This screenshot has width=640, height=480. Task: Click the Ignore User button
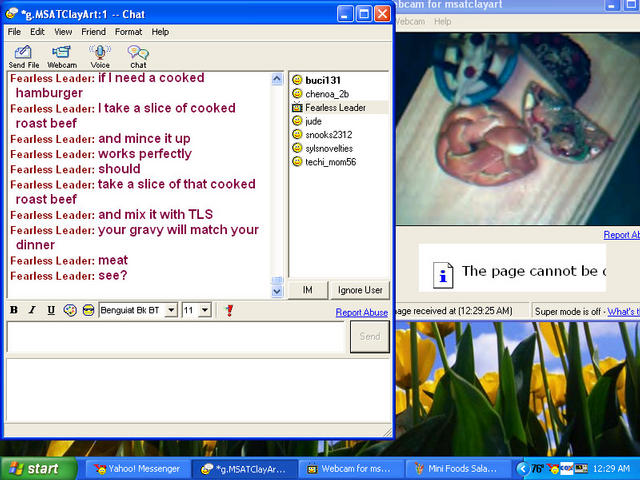pyautogui.click(x=360, y=290)
